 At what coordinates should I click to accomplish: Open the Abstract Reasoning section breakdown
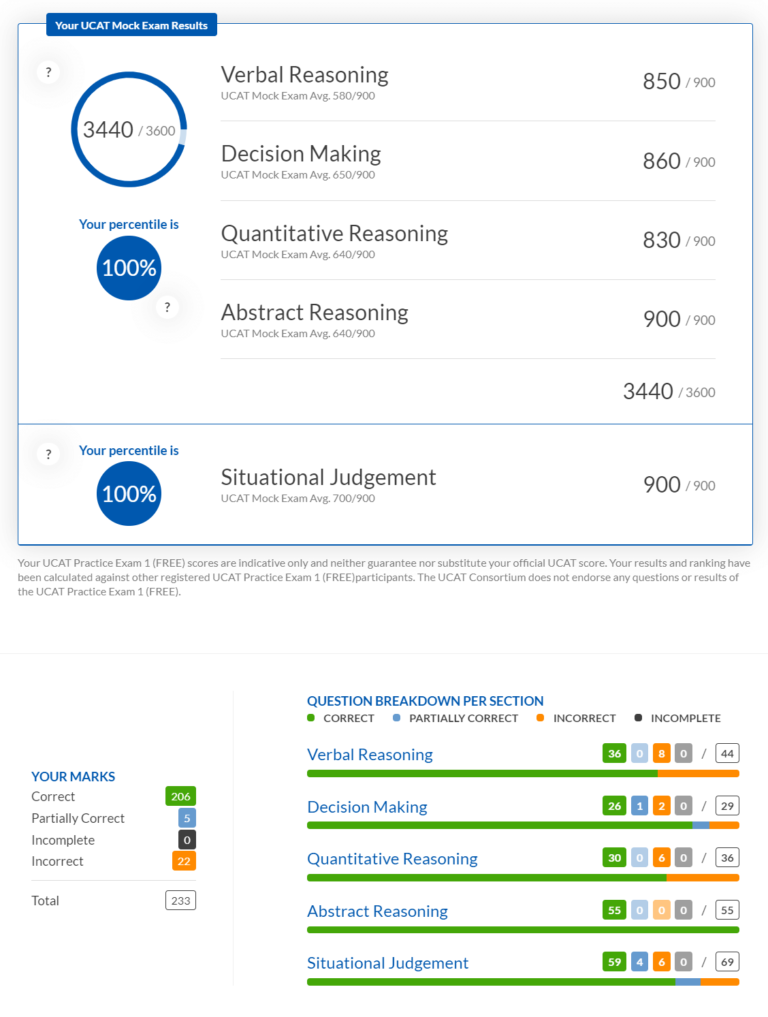coord(377,911)
